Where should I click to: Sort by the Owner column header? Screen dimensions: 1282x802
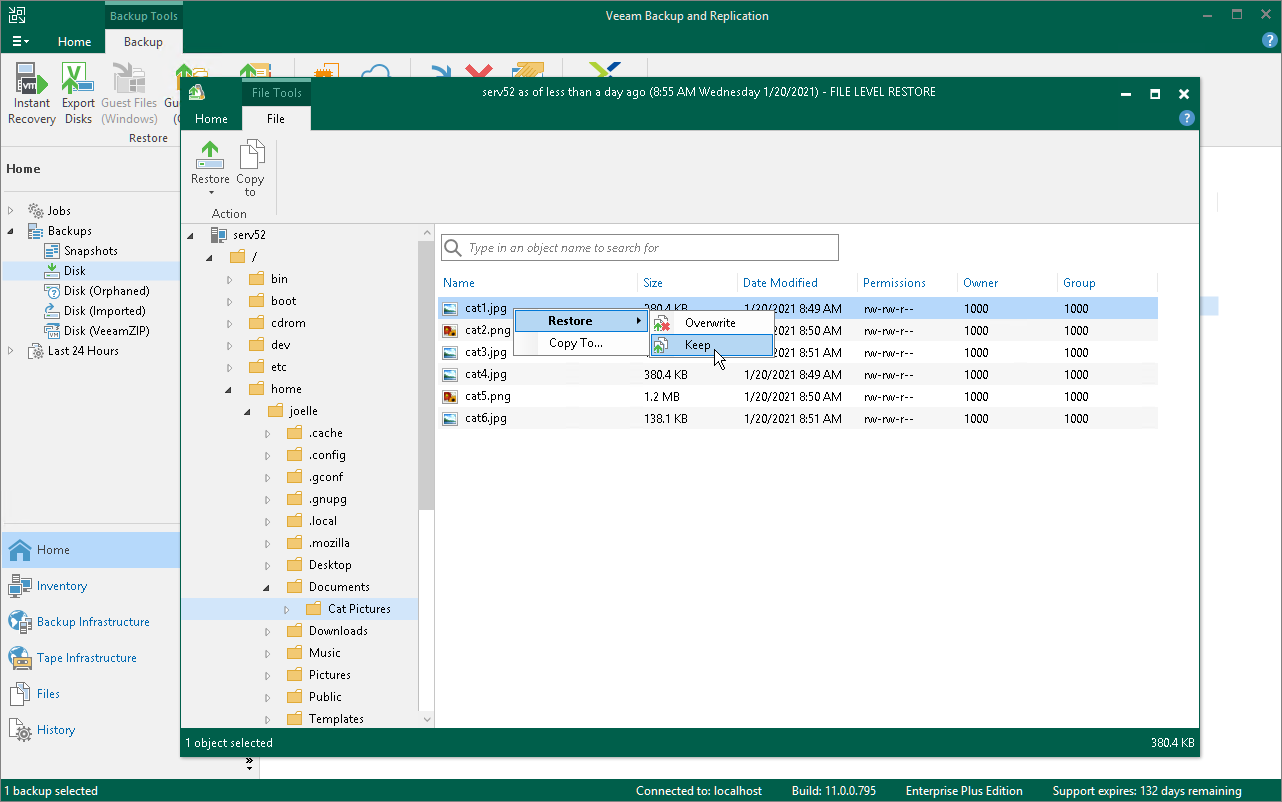(x=1008, y=283)
